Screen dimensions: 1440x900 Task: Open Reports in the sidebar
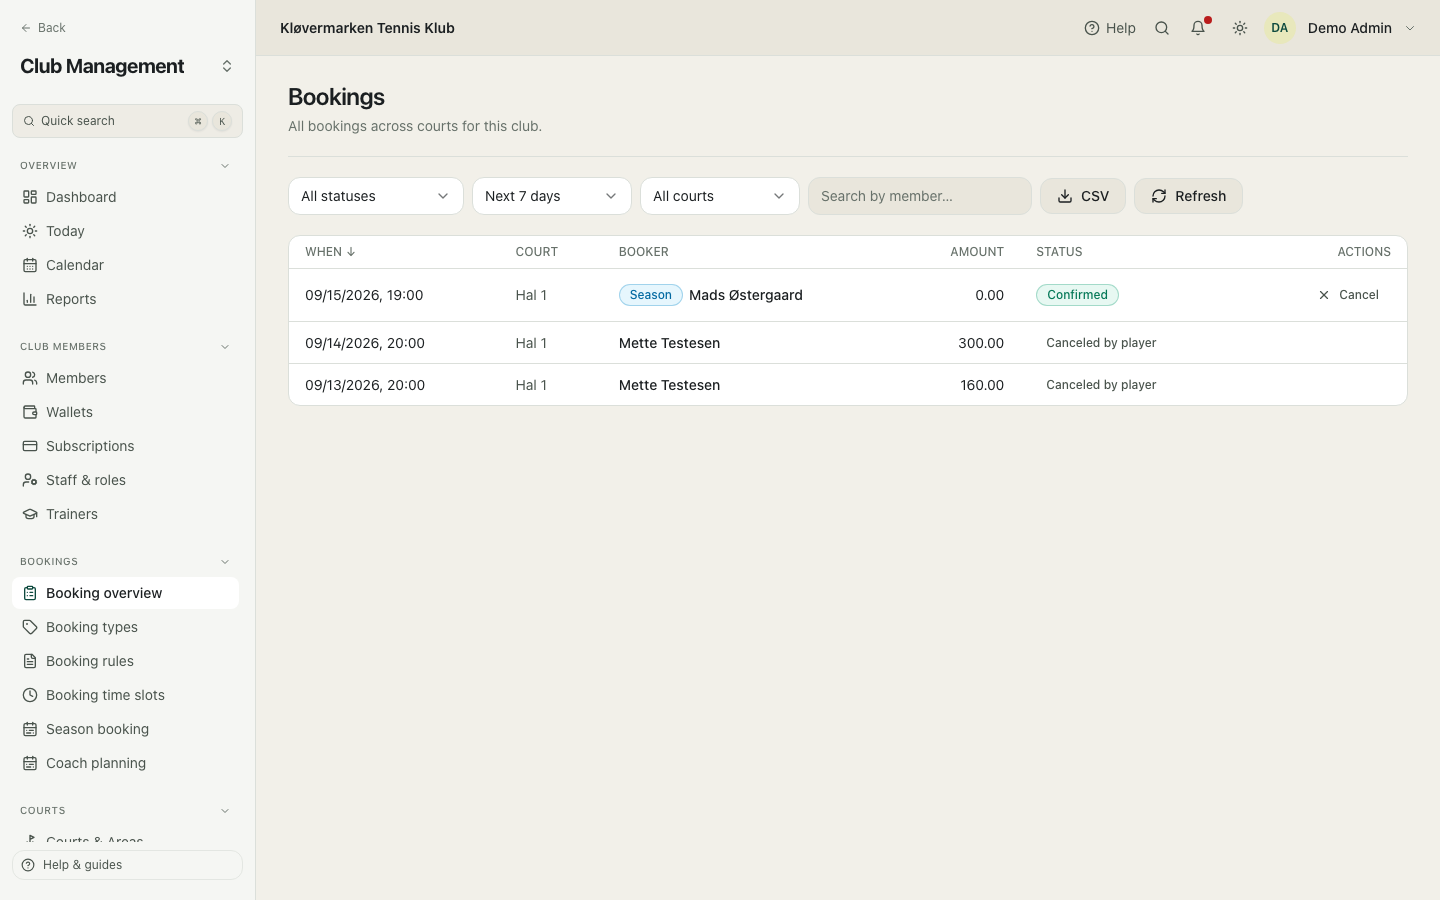tap(125, 299)
